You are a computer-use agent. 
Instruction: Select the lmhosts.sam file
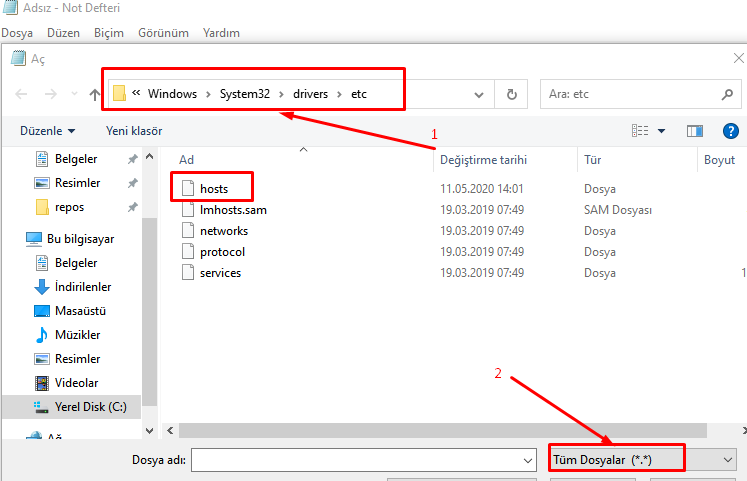pos(233,210)
